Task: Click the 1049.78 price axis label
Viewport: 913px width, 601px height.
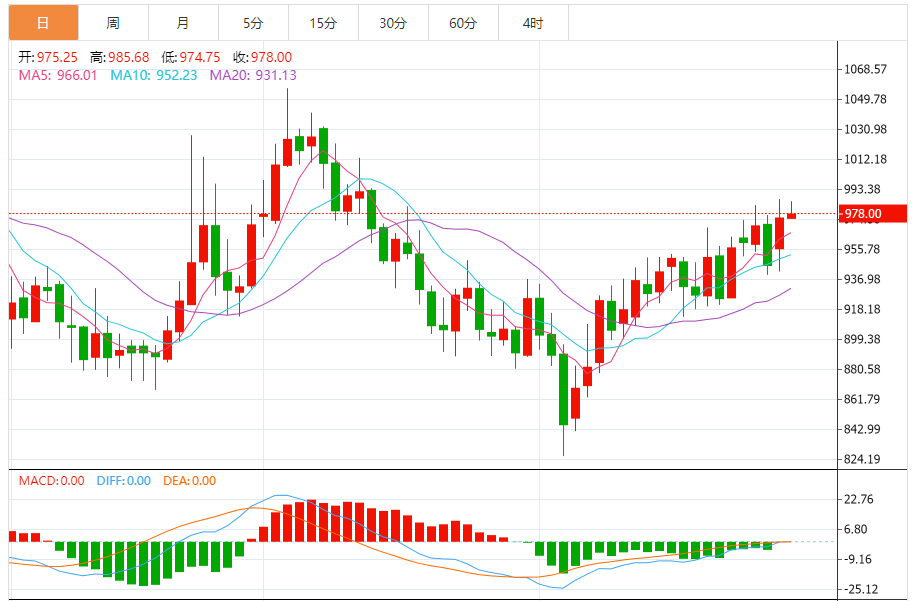Action: [866, 99]
